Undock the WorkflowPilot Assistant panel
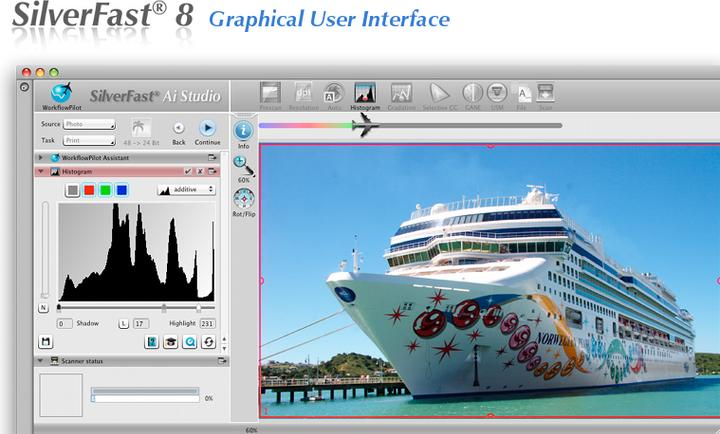Screen dimensions: 720x434 tap(212, 158)
